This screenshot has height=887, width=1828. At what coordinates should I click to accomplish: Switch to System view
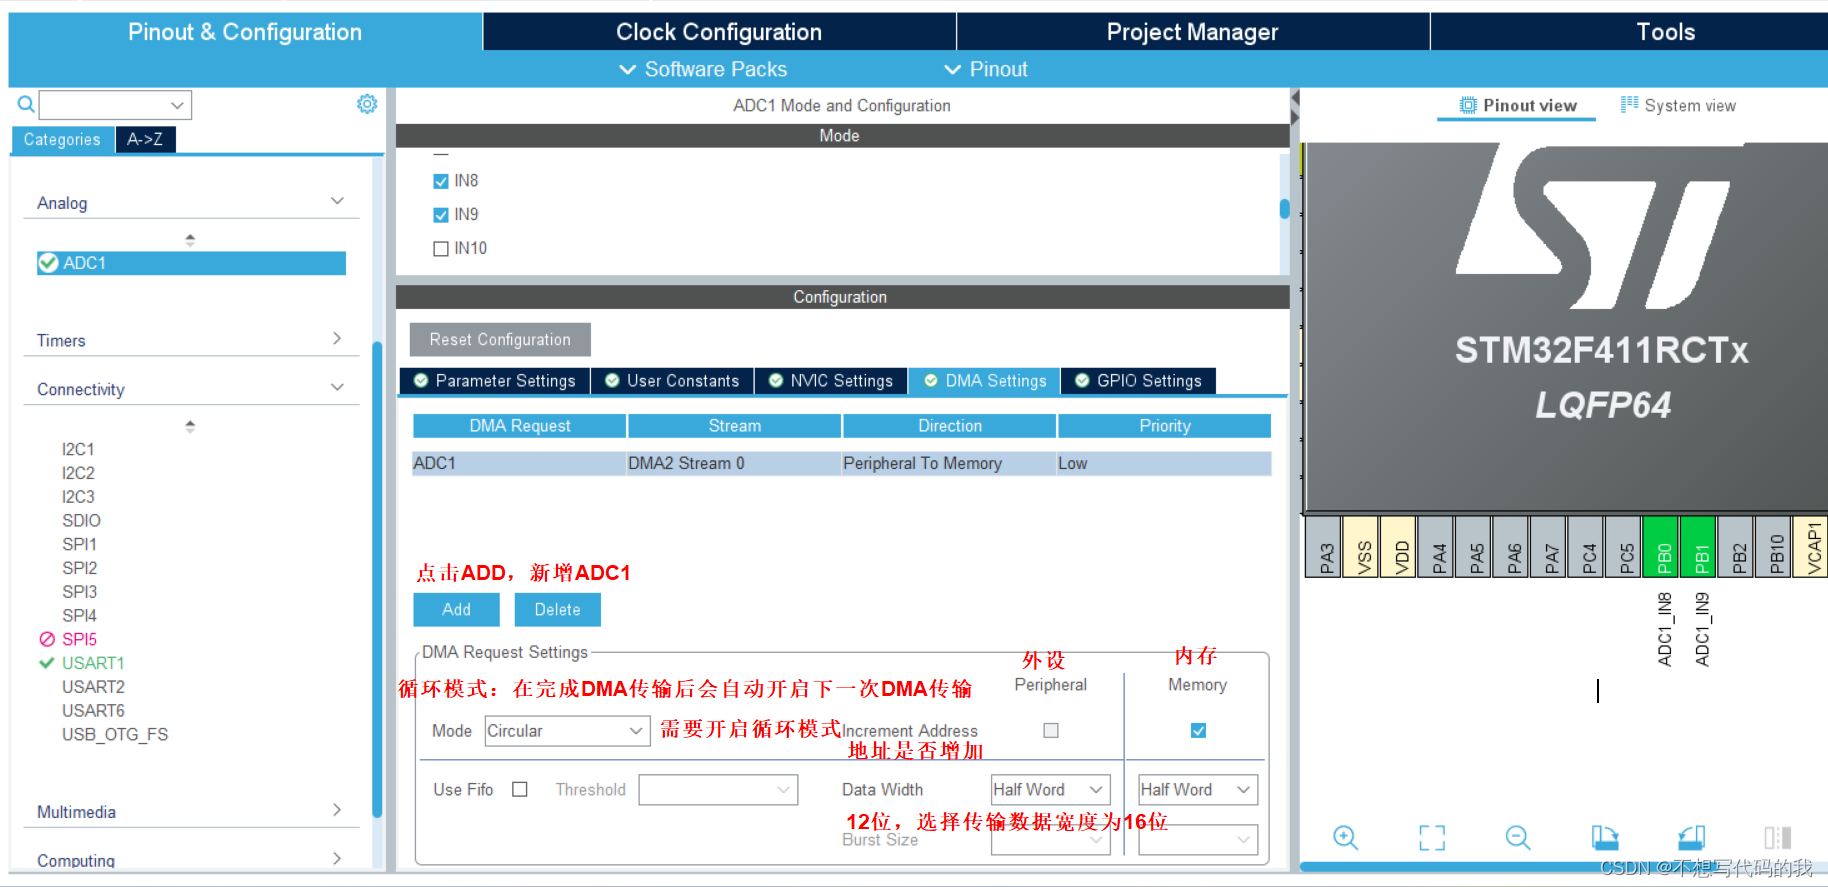coord(1679,105)
